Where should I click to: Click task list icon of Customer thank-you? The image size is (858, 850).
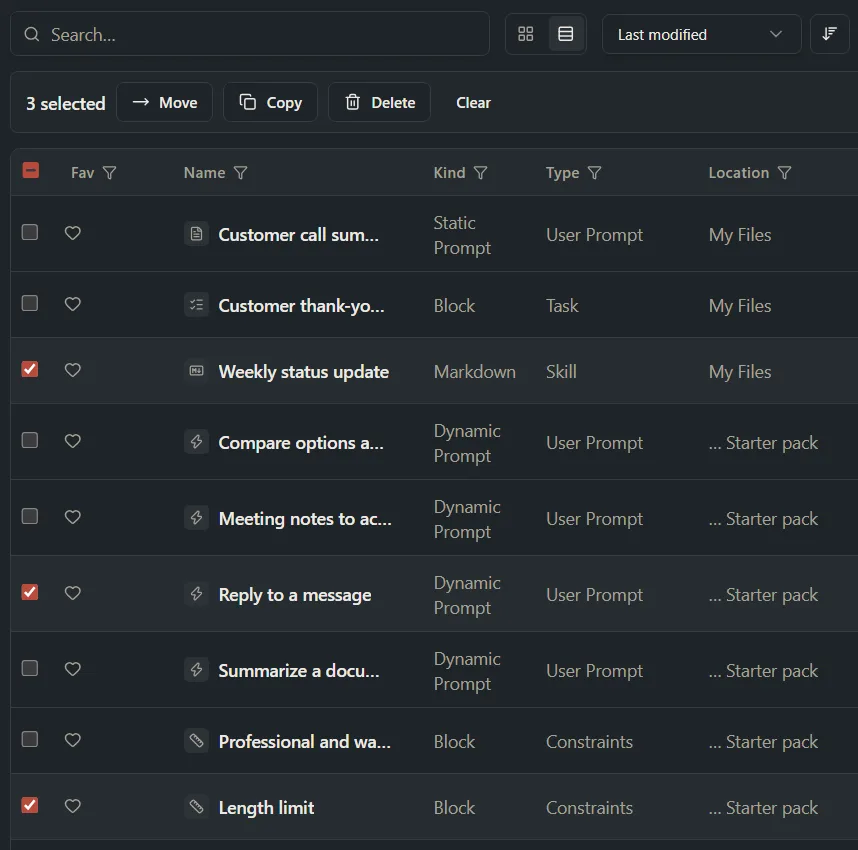click(196, 305)
